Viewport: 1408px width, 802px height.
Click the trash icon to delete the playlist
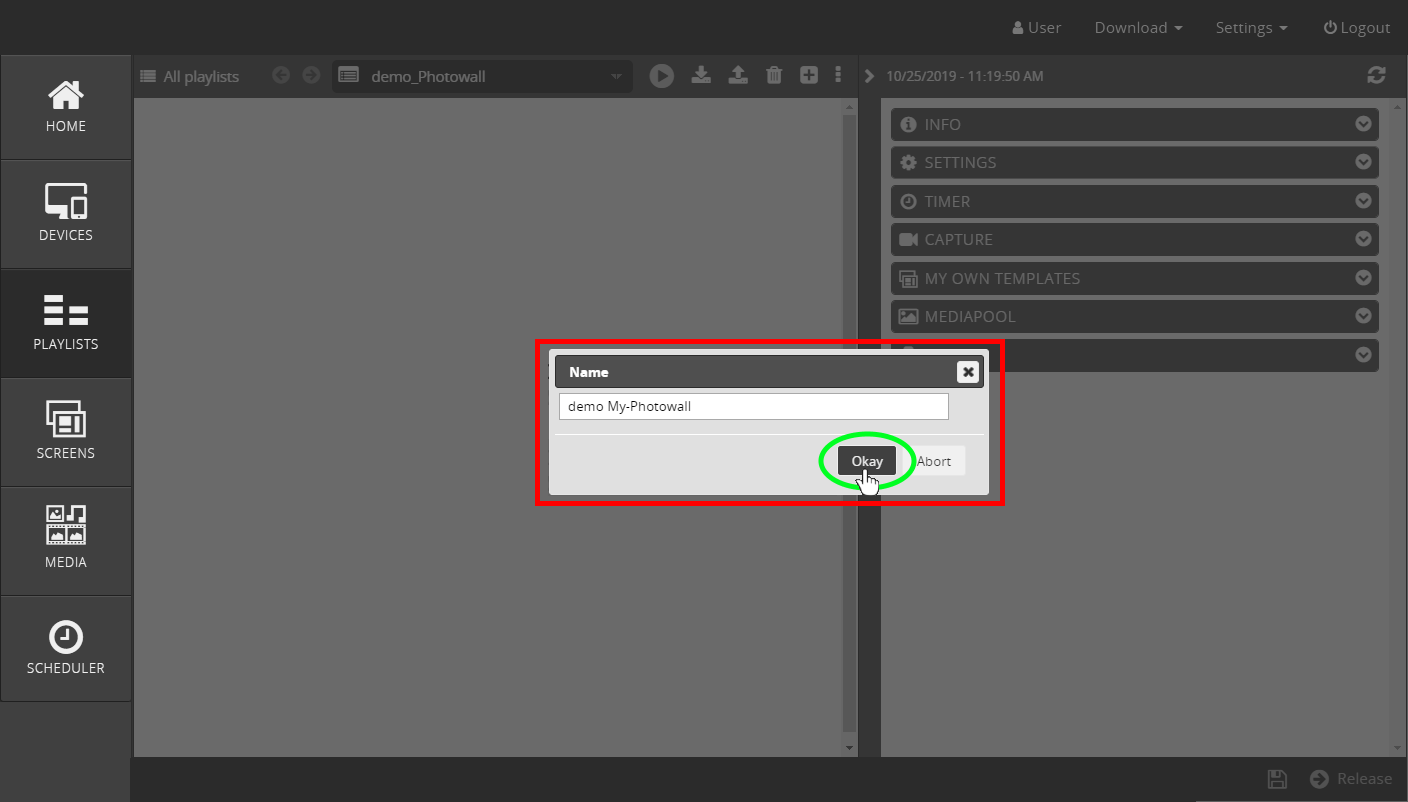(x=774, y=75)
